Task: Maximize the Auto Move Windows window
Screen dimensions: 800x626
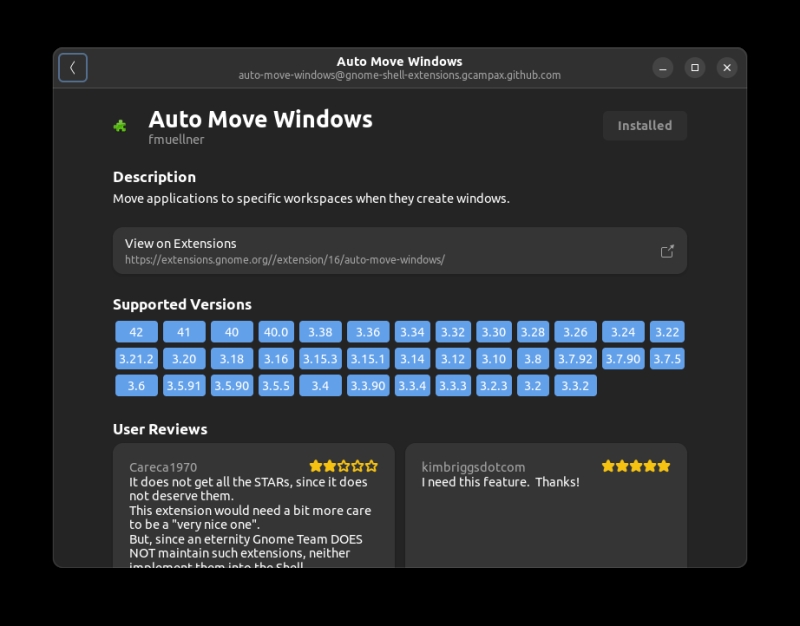Action: [694, 68]
